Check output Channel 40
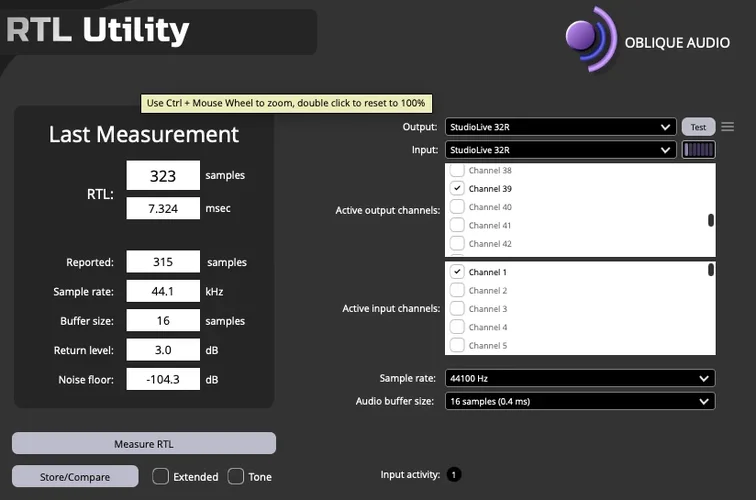Image resolution: width=756 pixels, height=500 pixels. [457, 206]
